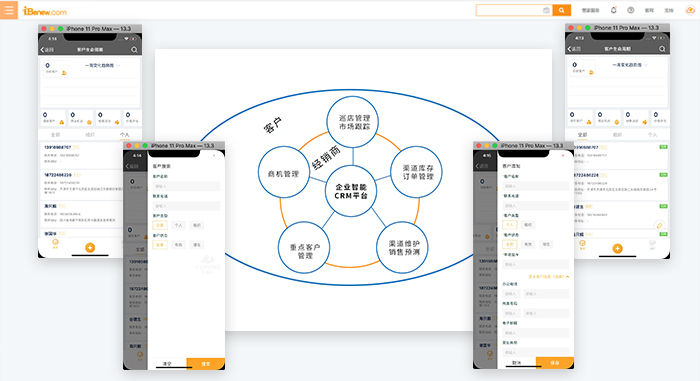Select 个人 tab in right lifecycle phone

pyautogui.click(x=652, y=134)
